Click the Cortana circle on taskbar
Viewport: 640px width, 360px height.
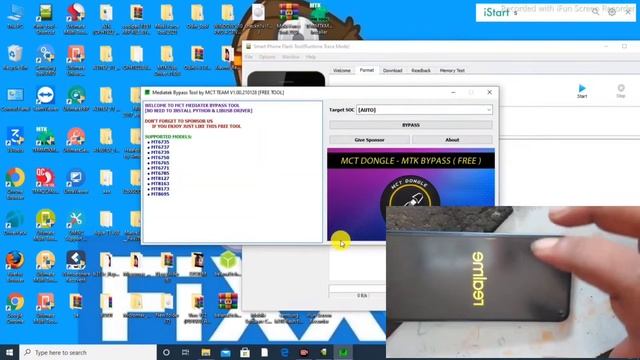click(x=166, y=352)
